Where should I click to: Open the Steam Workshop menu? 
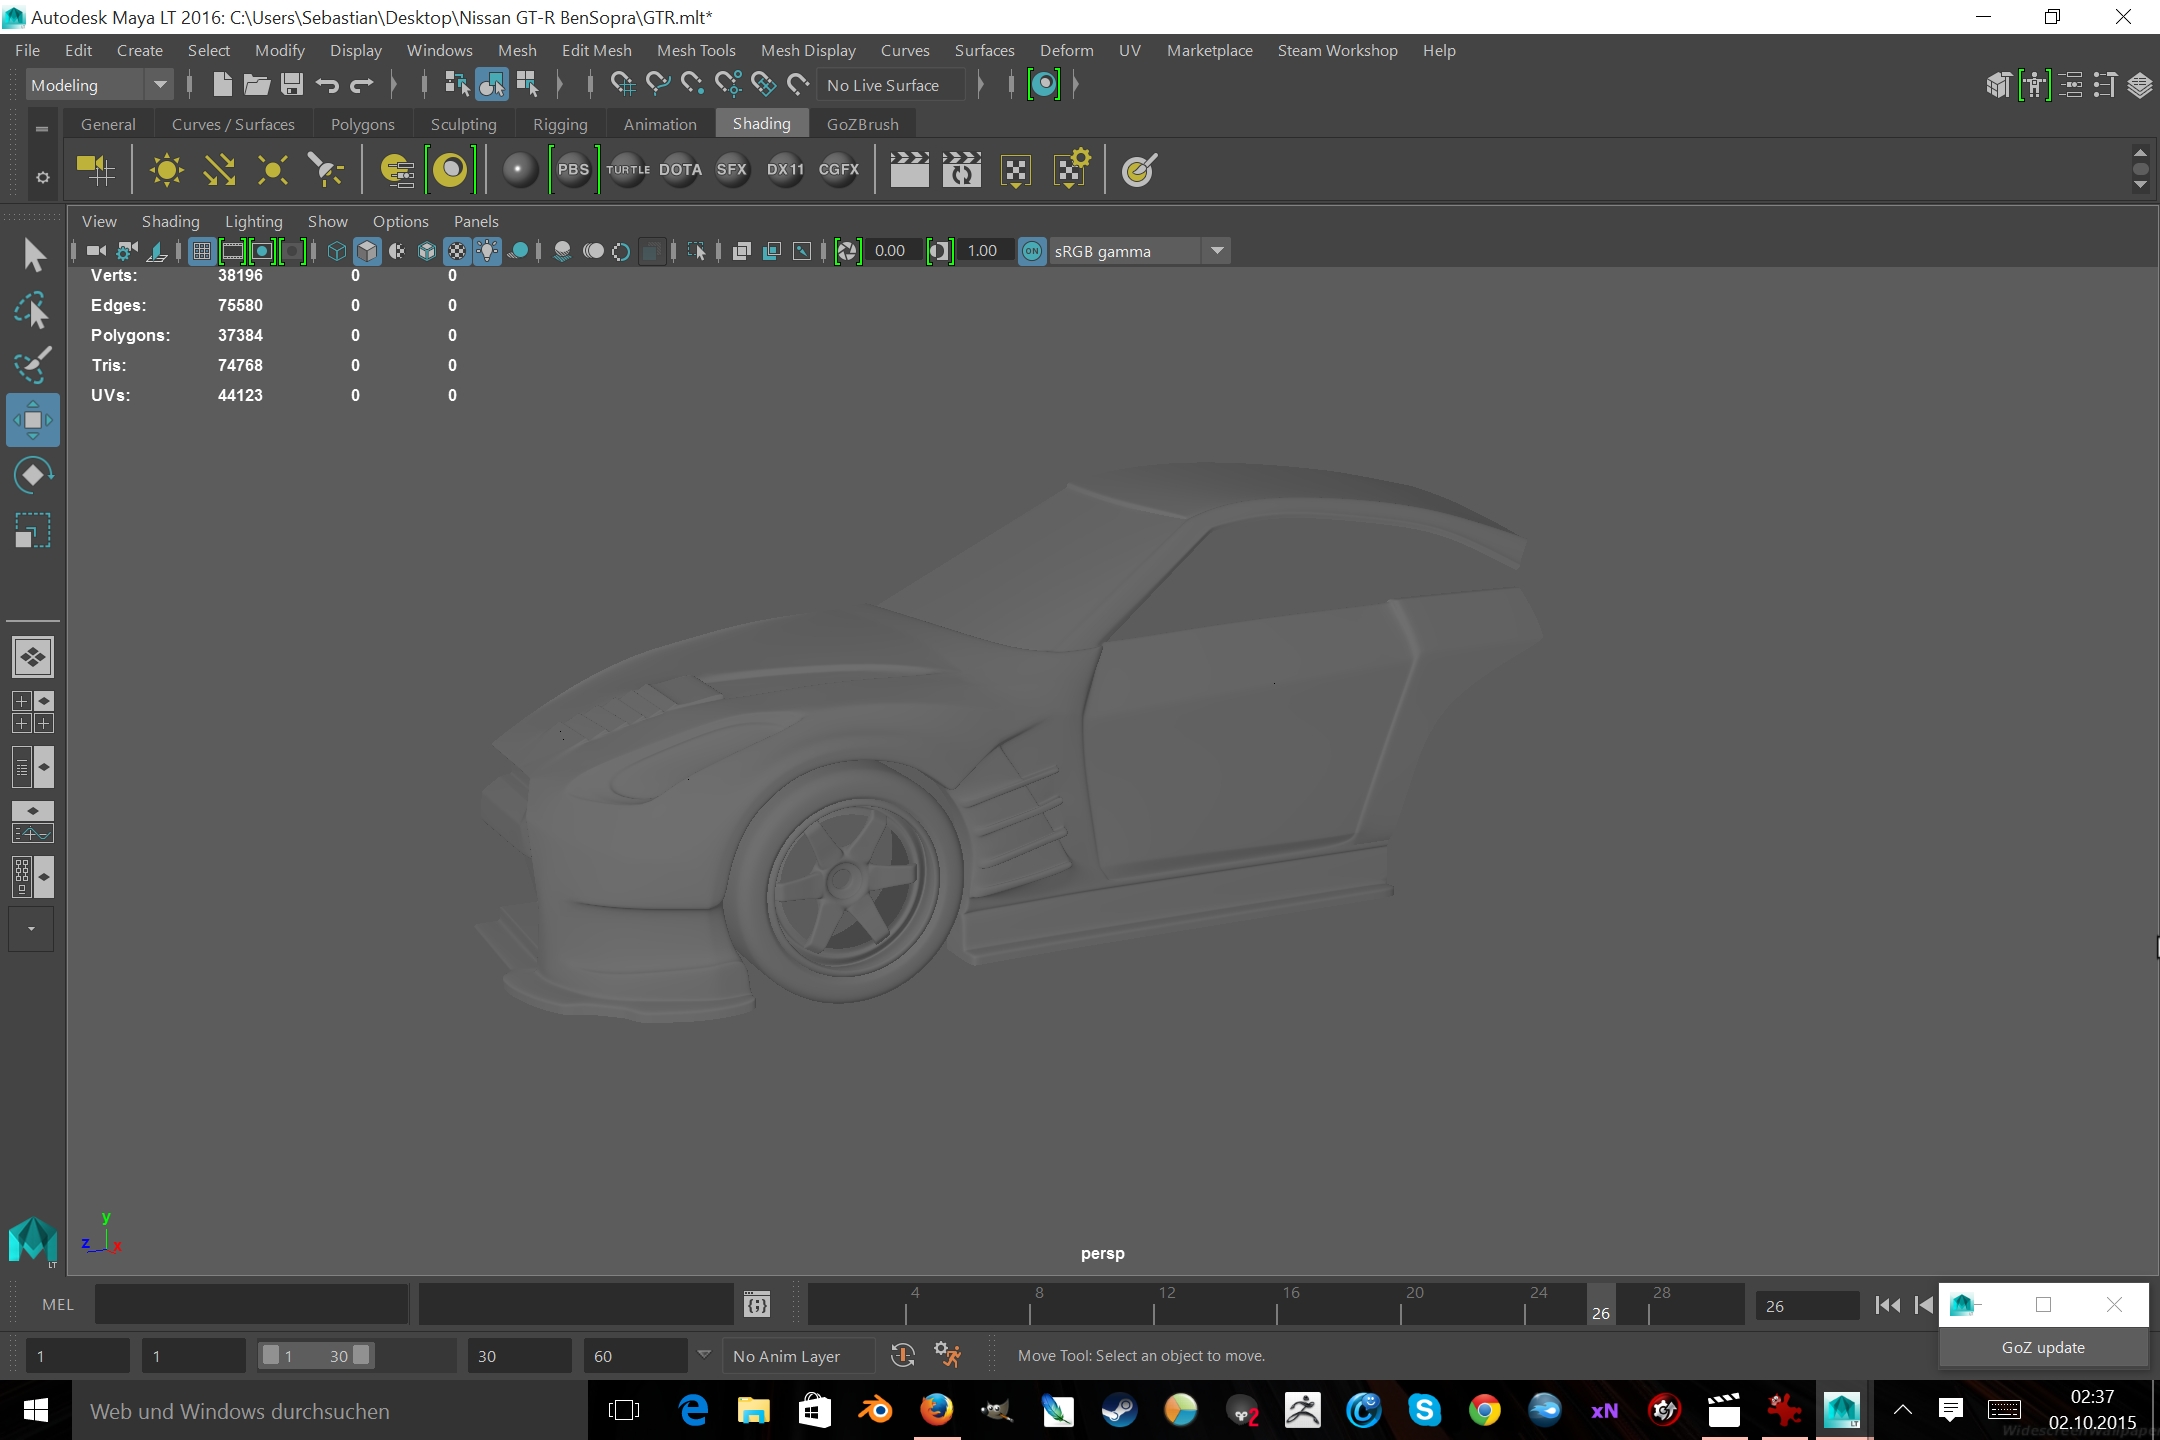coord(1337,50)
